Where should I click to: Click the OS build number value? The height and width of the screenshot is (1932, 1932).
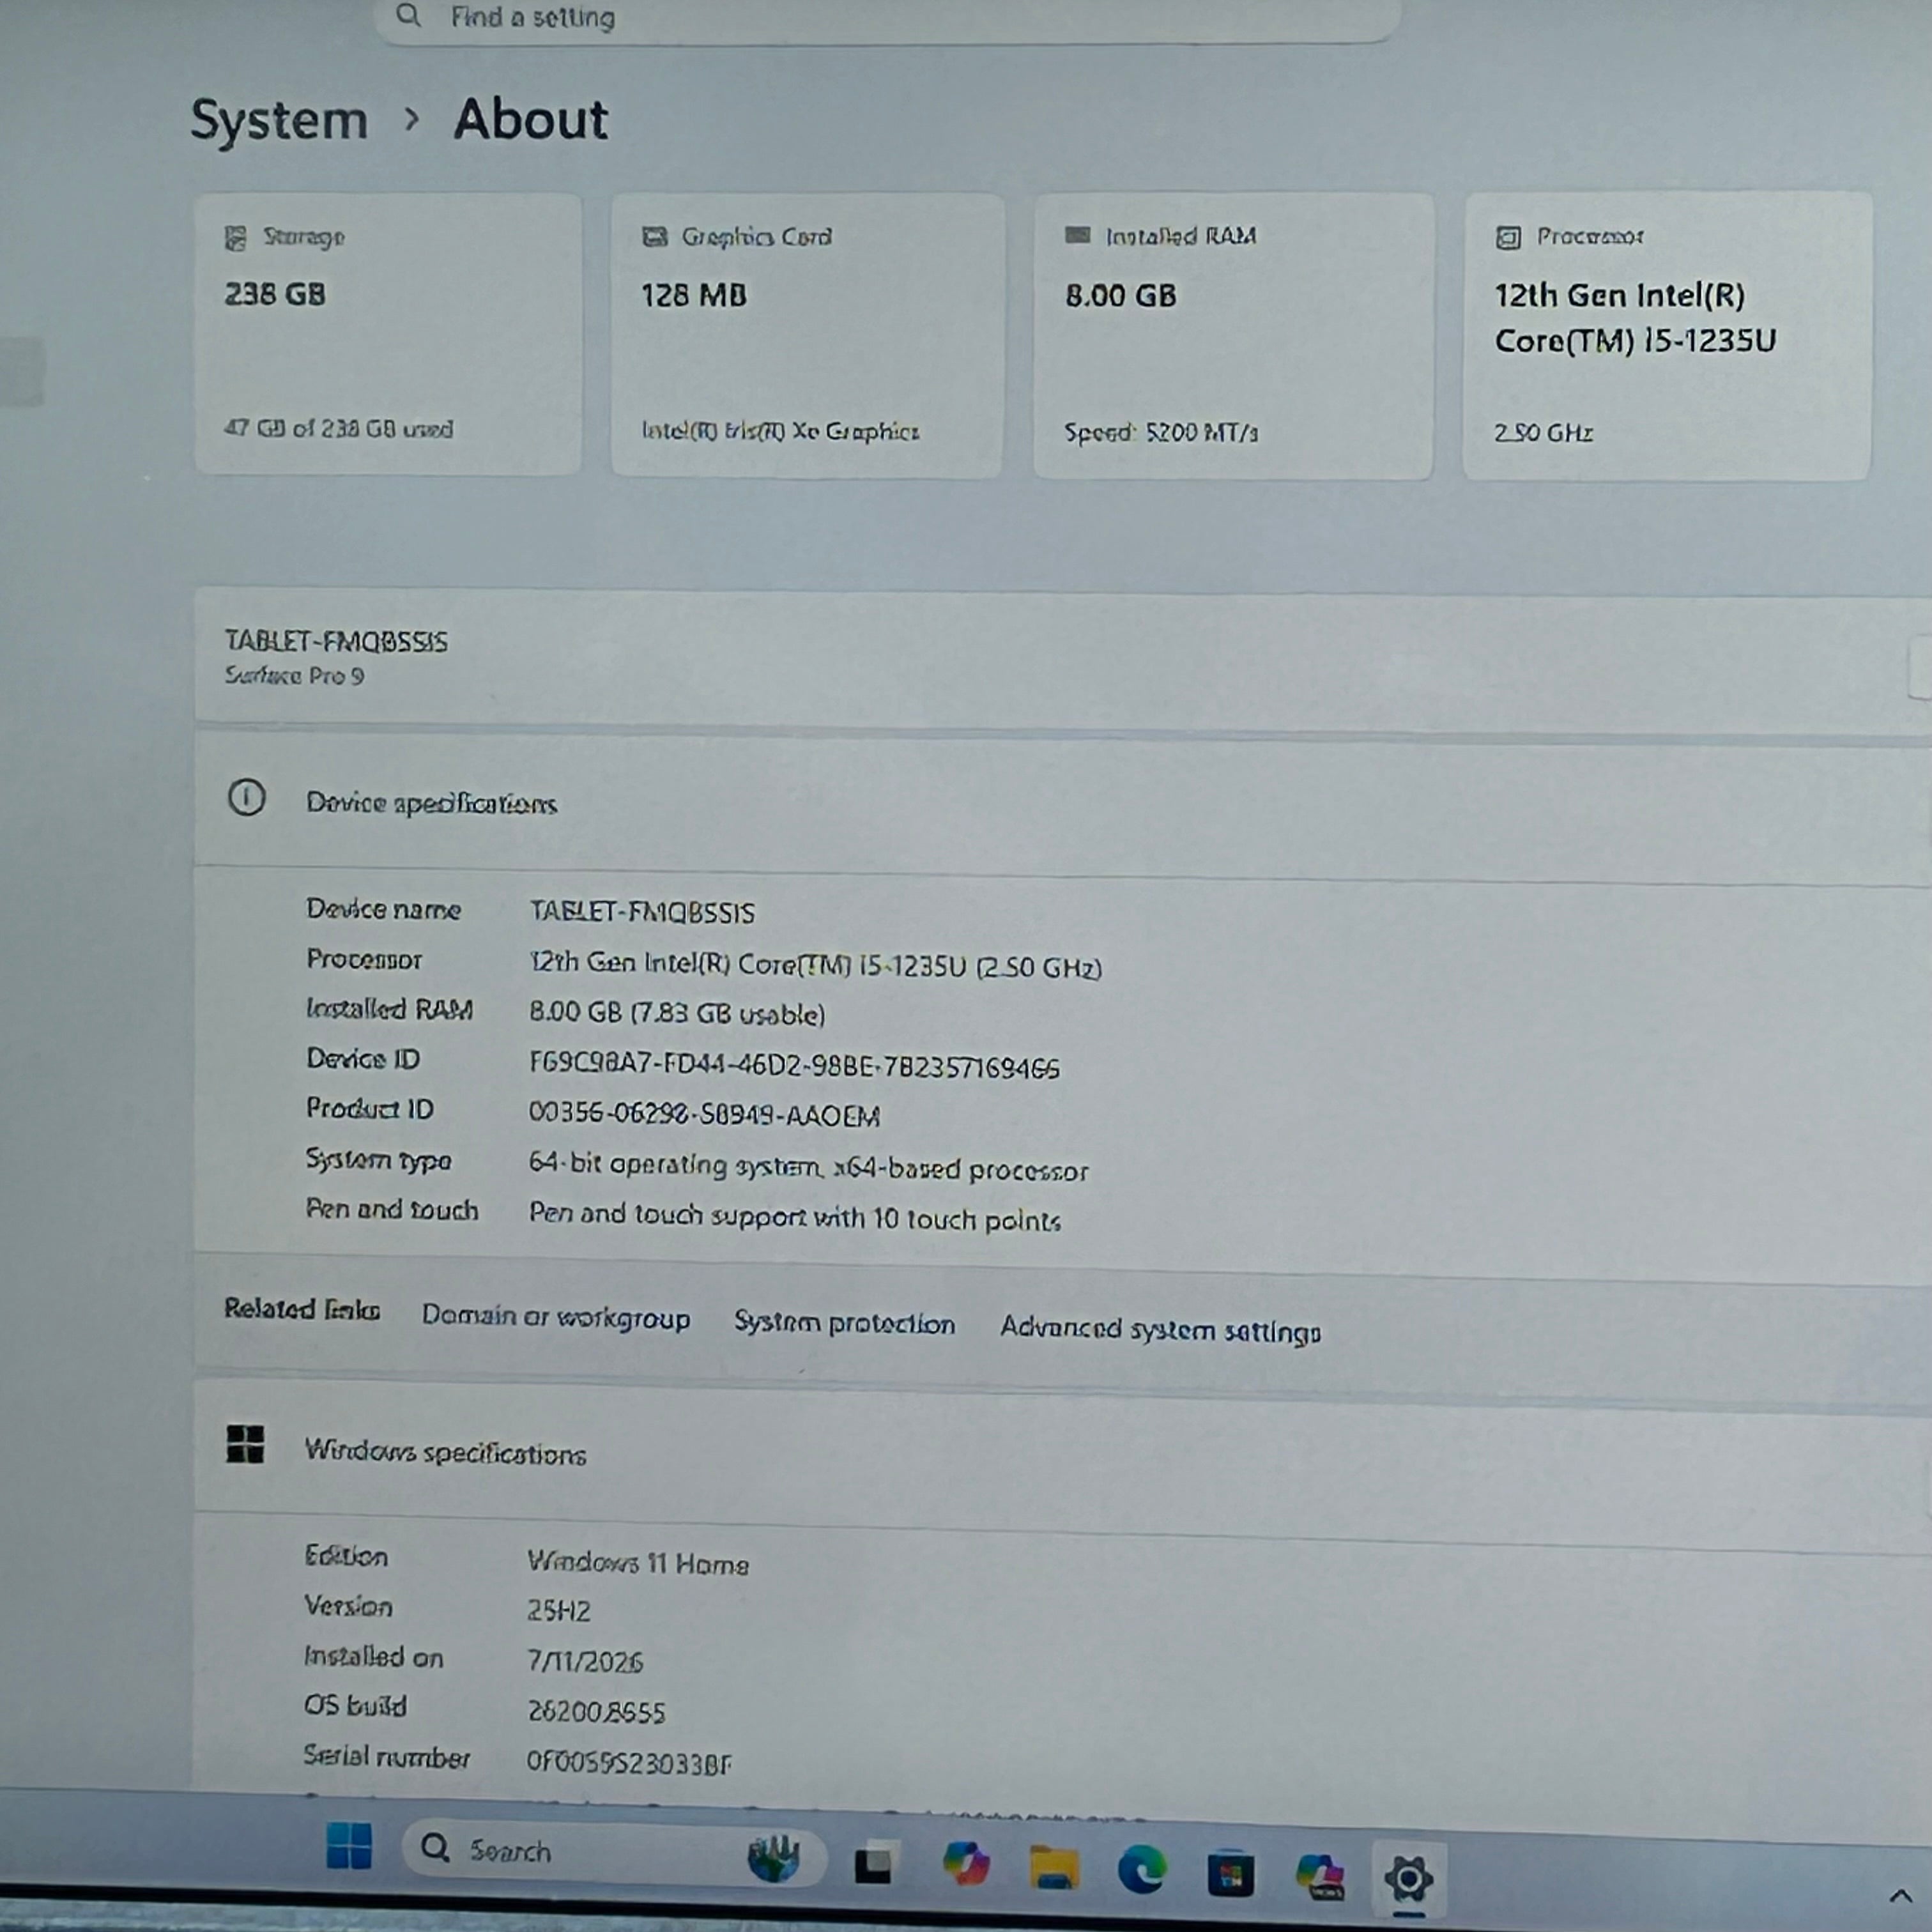596,1711
